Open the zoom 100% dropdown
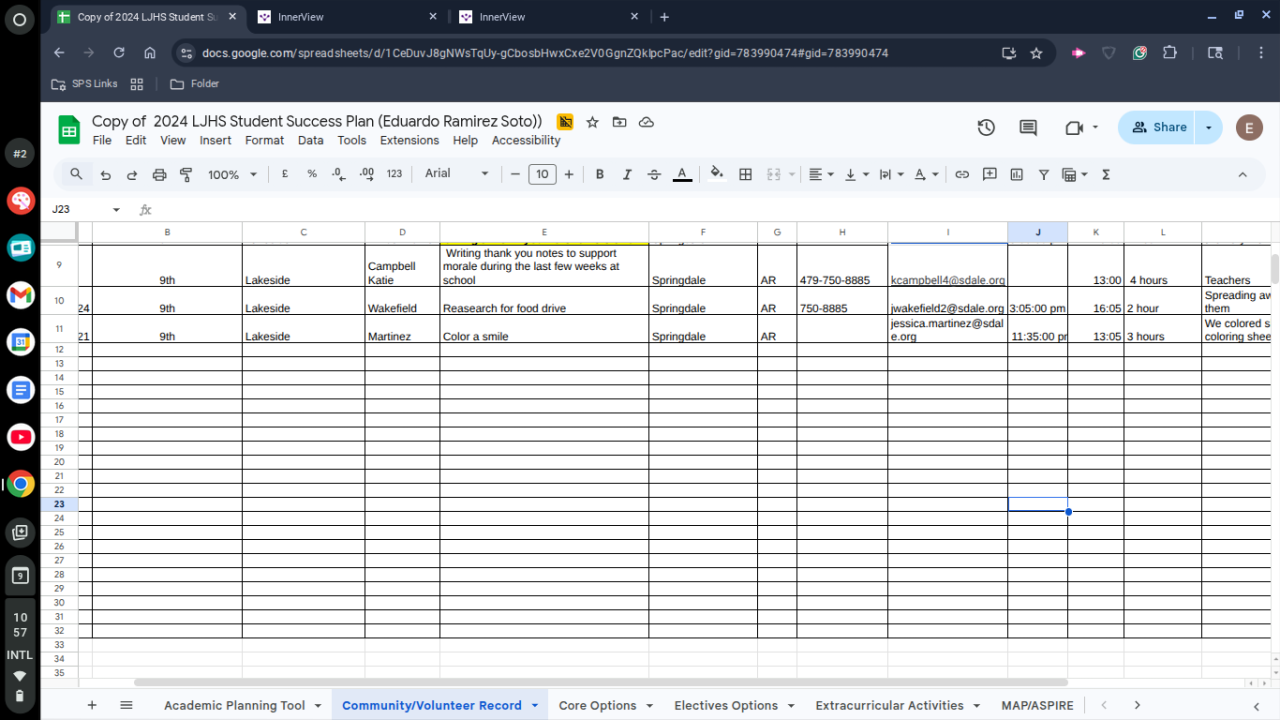The height and width of the screenshot is (720, 1280). (232, 174)
